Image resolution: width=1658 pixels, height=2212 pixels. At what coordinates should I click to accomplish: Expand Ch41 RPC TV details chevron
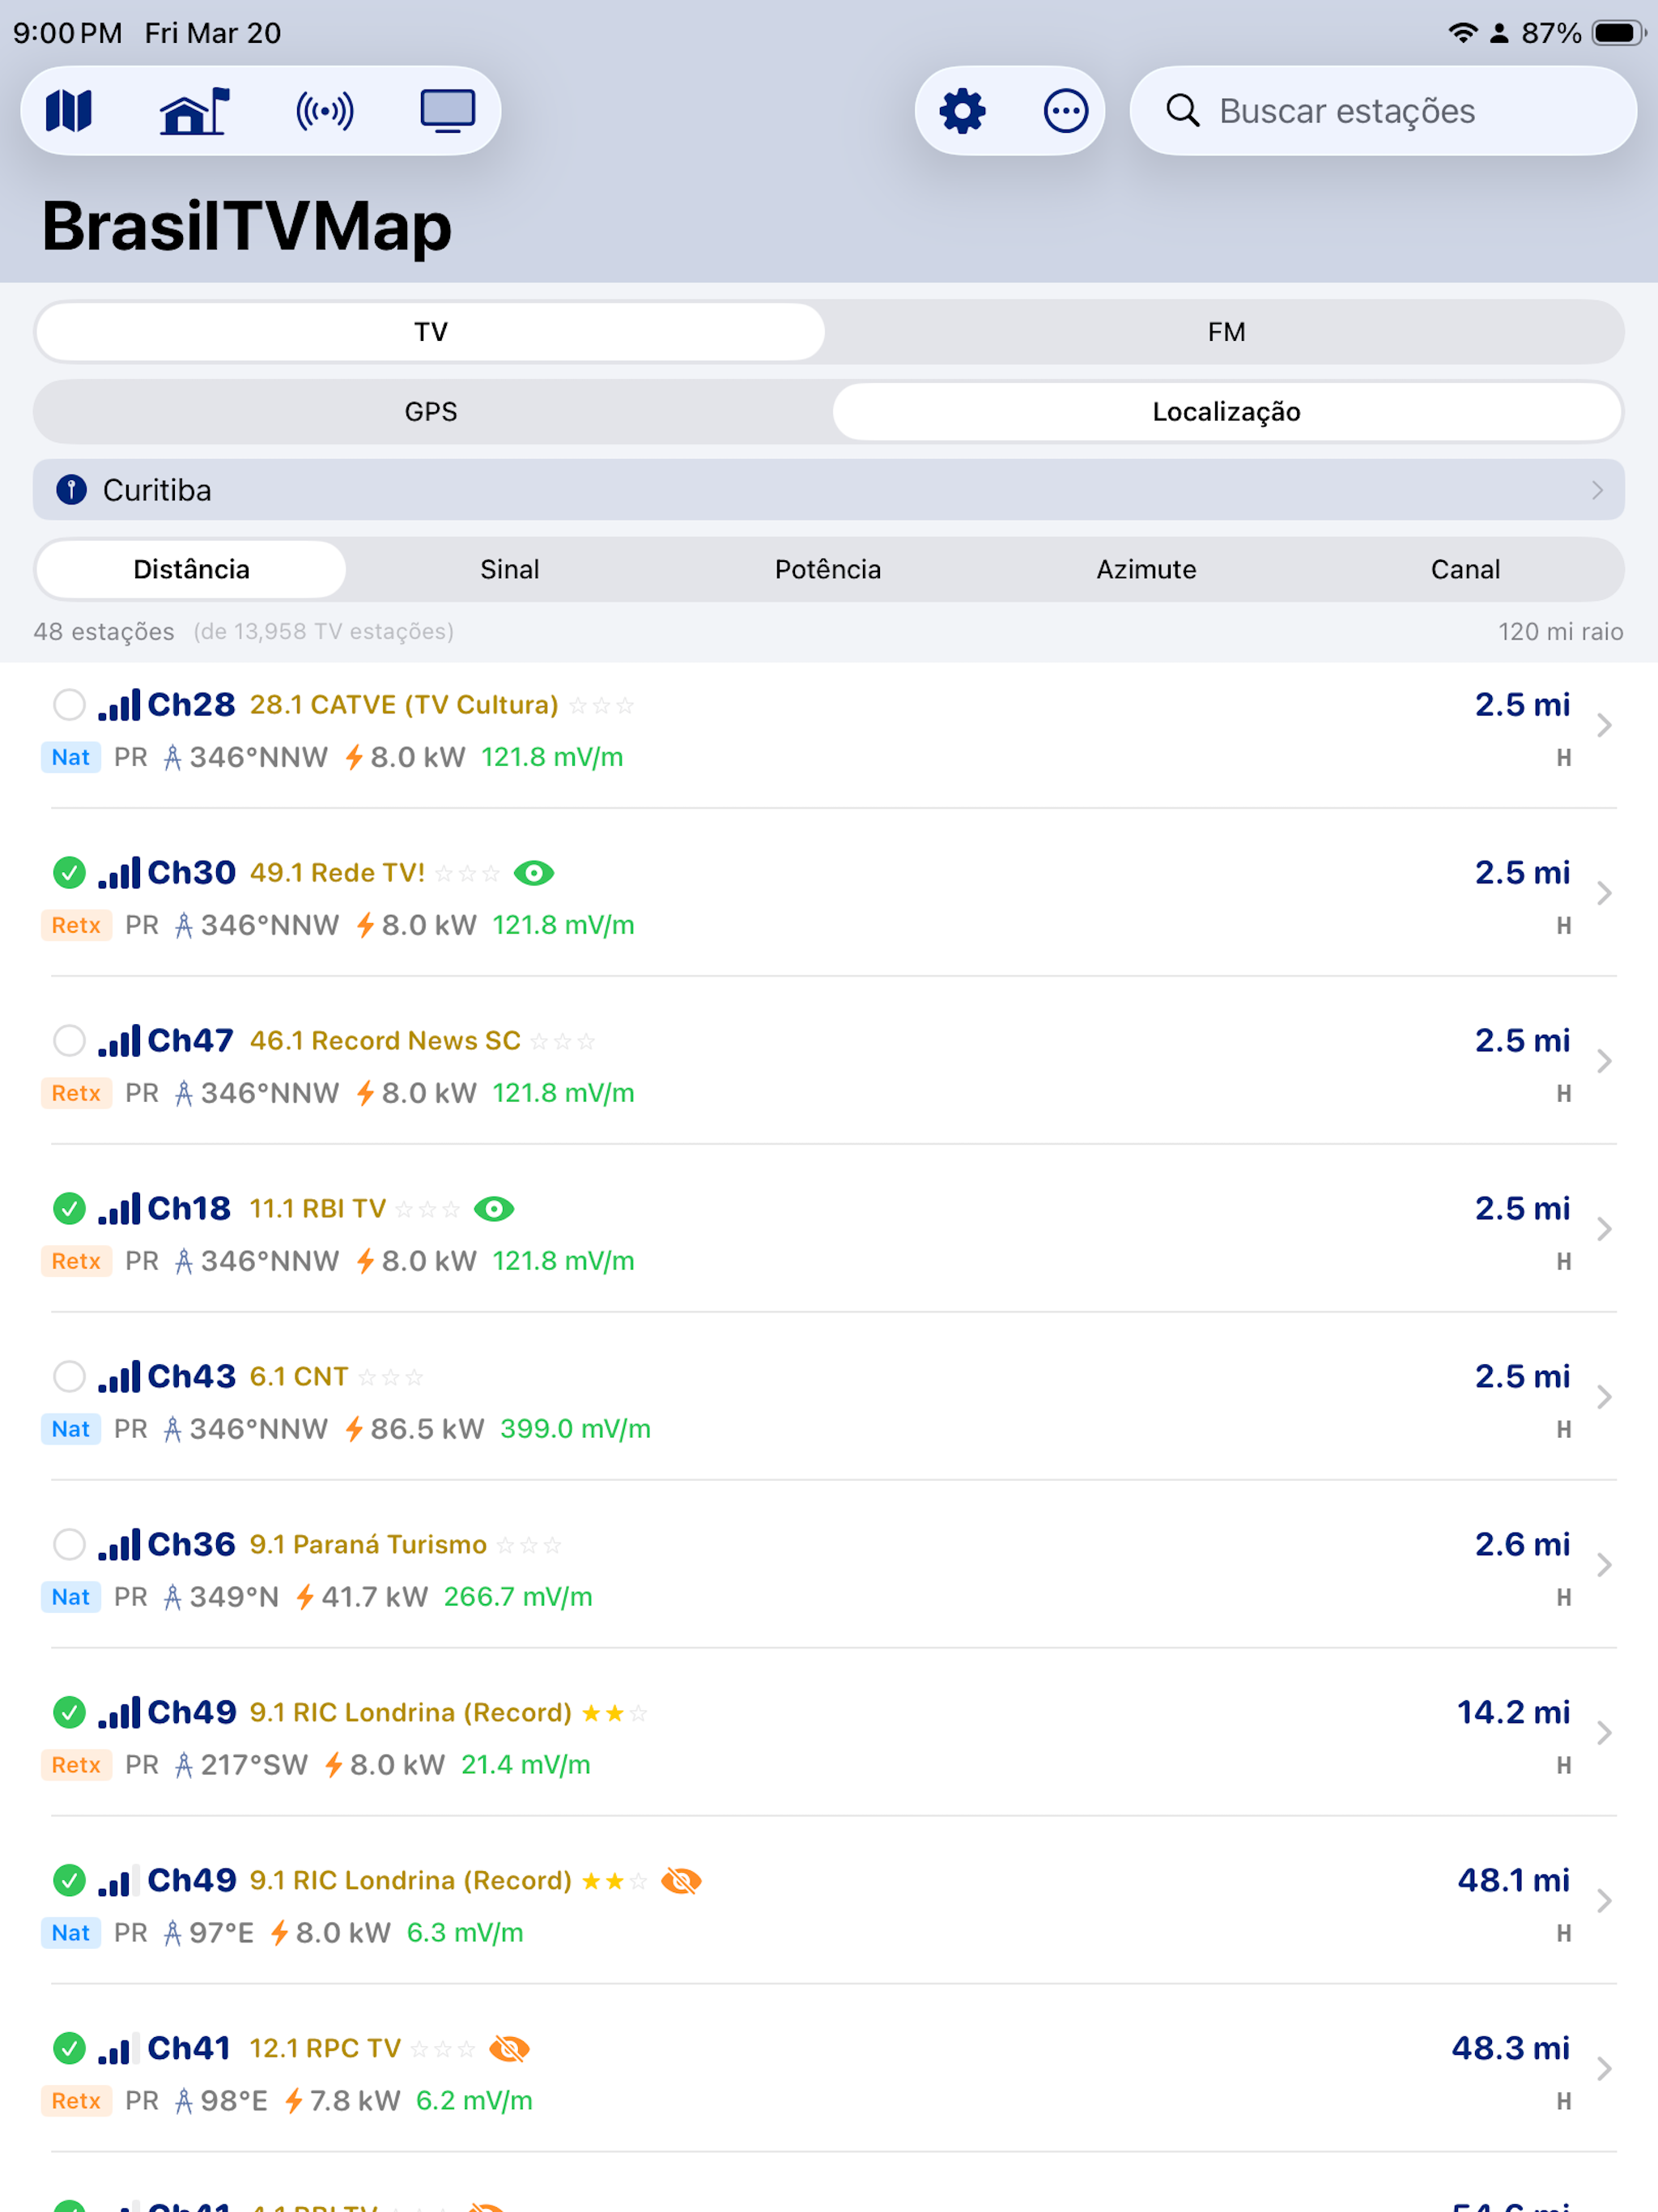point(1604,2069)
